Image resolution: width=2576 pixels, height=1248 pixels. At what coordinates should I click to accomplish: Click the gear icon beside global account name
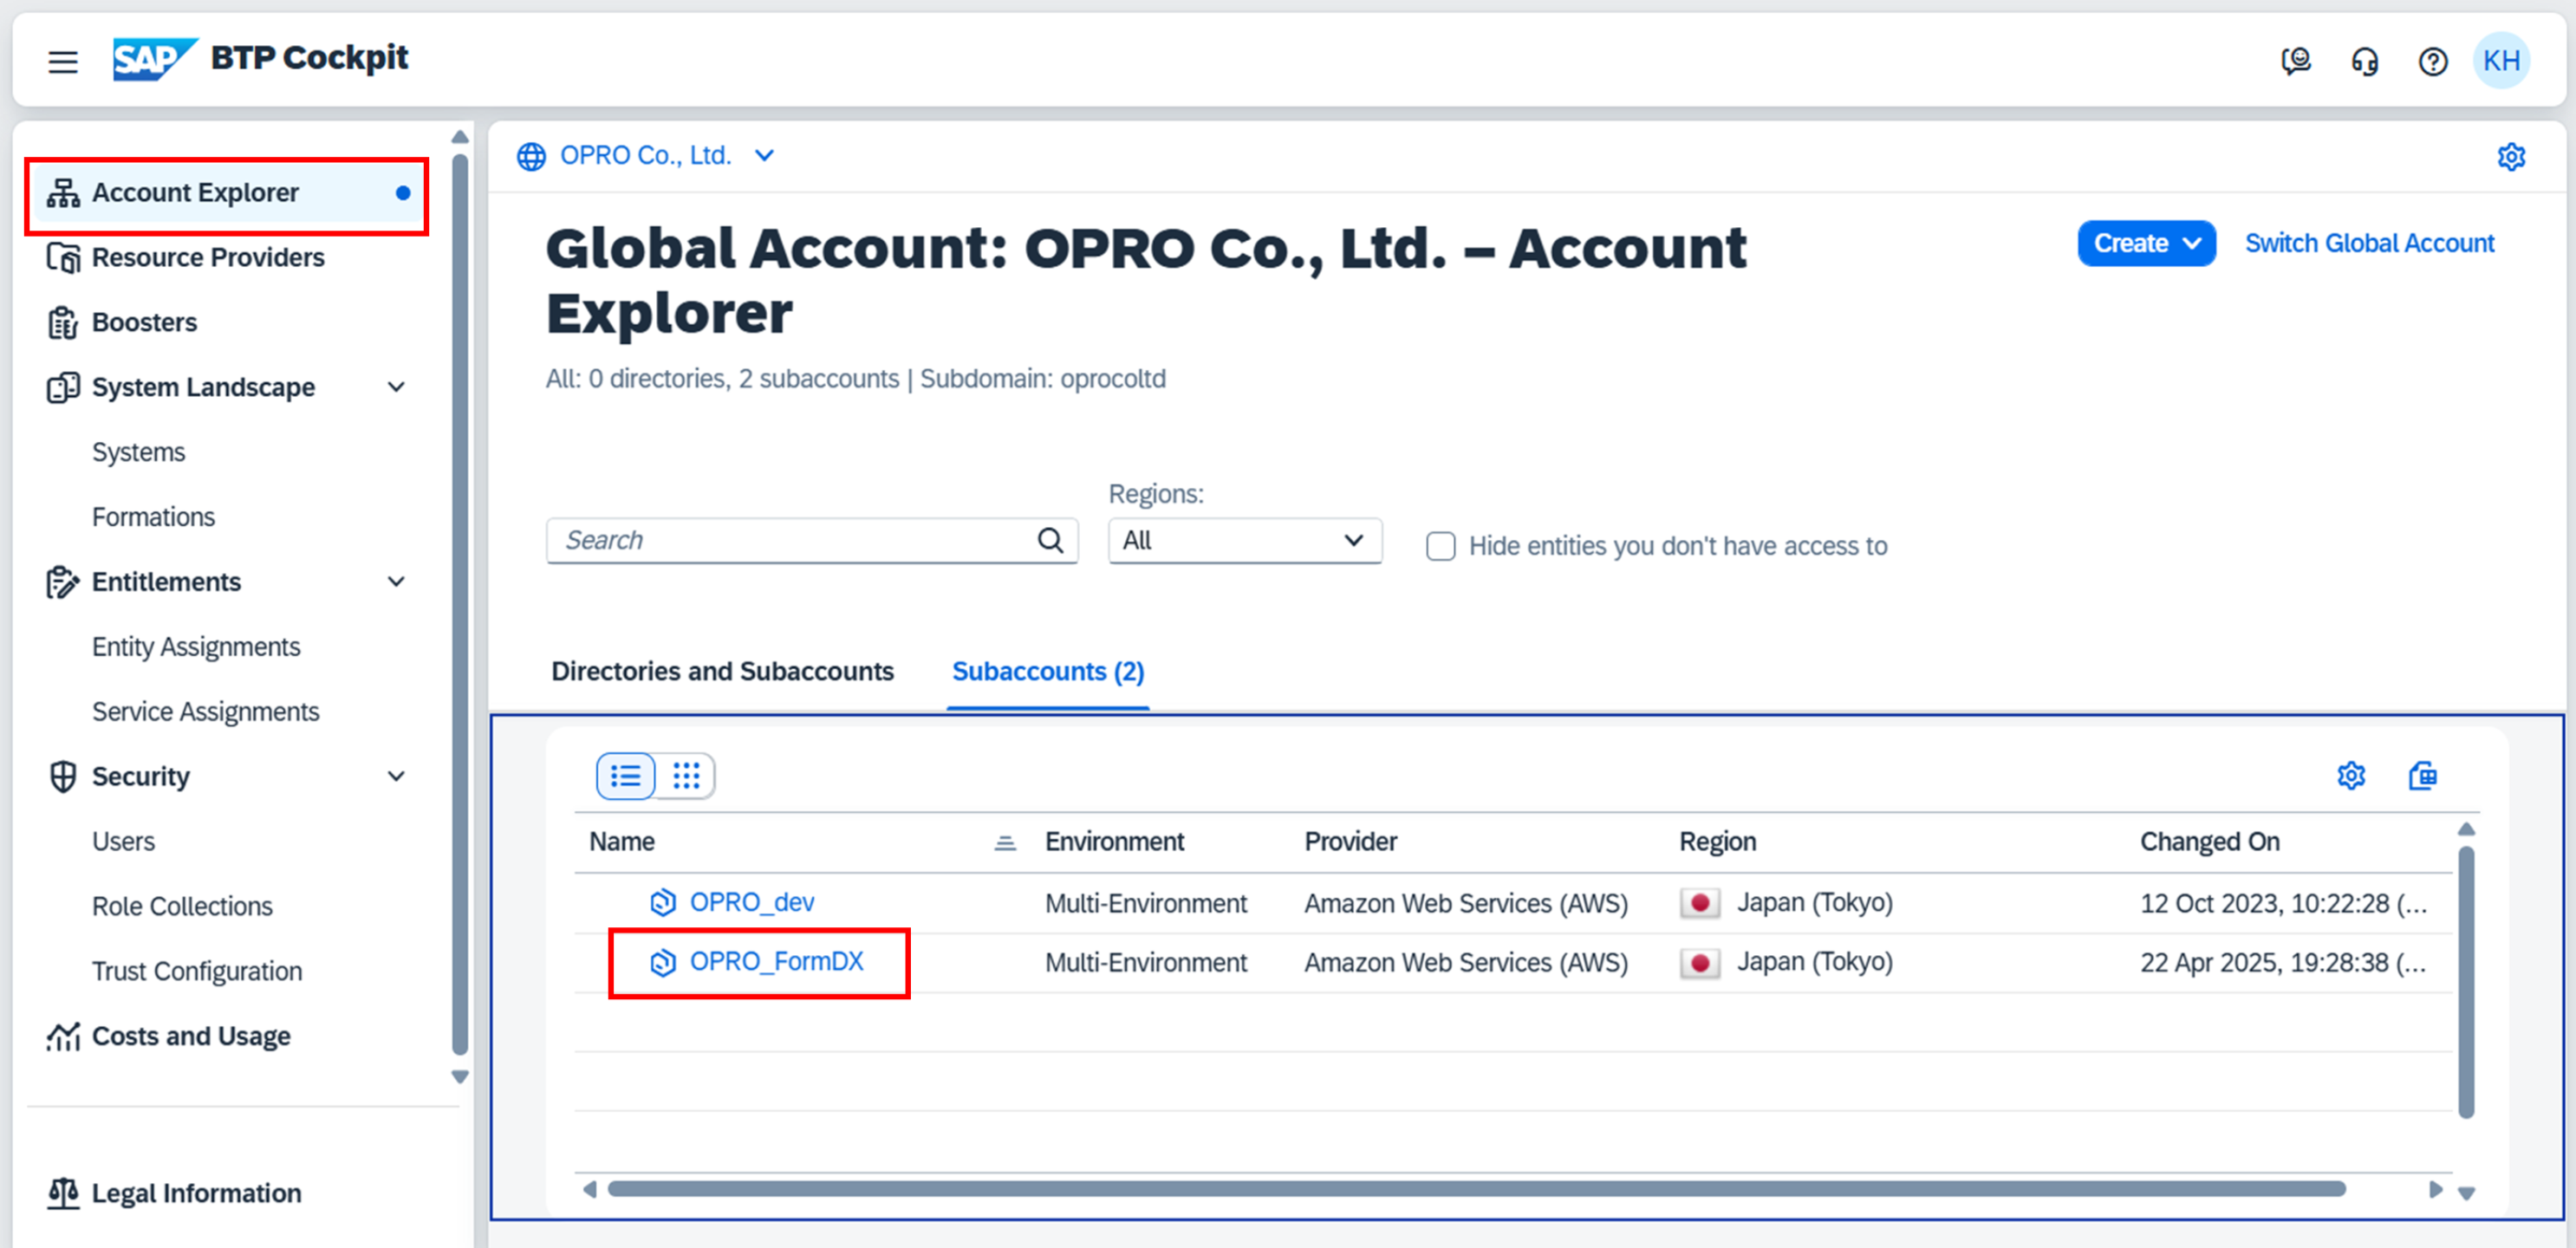tap(2511, 156)
